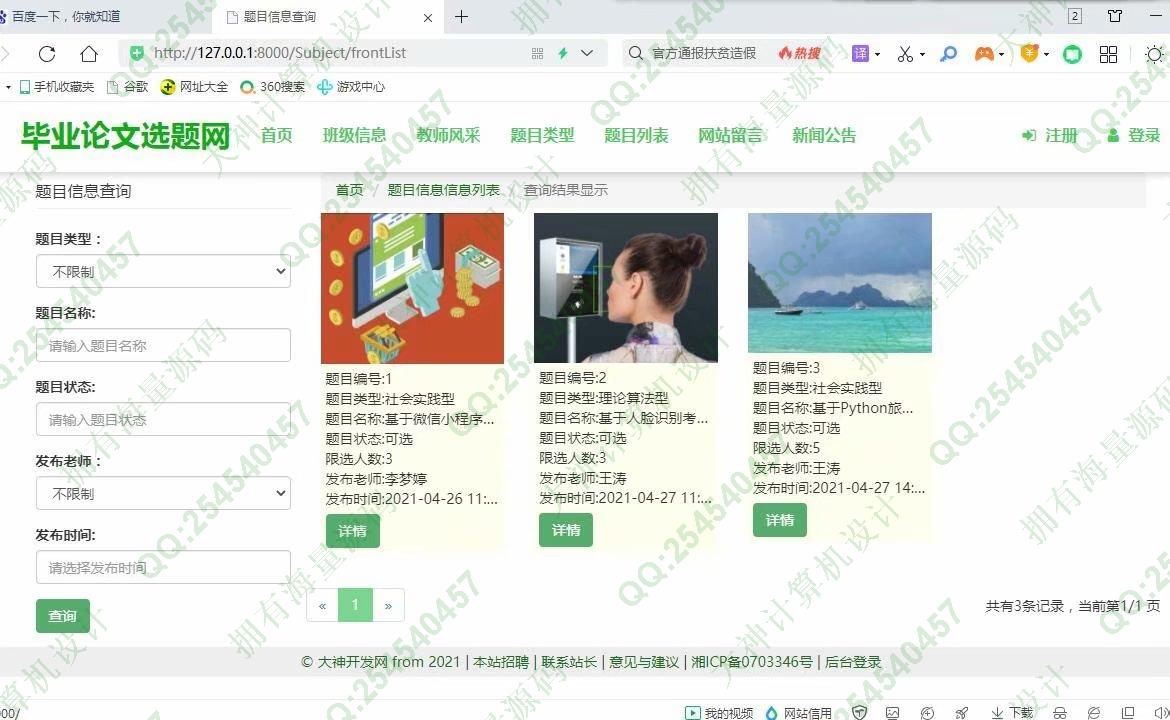The image size is (1170, 720).
Task: Open the face recognition topic thumbnail
Action: pos(626,288)
